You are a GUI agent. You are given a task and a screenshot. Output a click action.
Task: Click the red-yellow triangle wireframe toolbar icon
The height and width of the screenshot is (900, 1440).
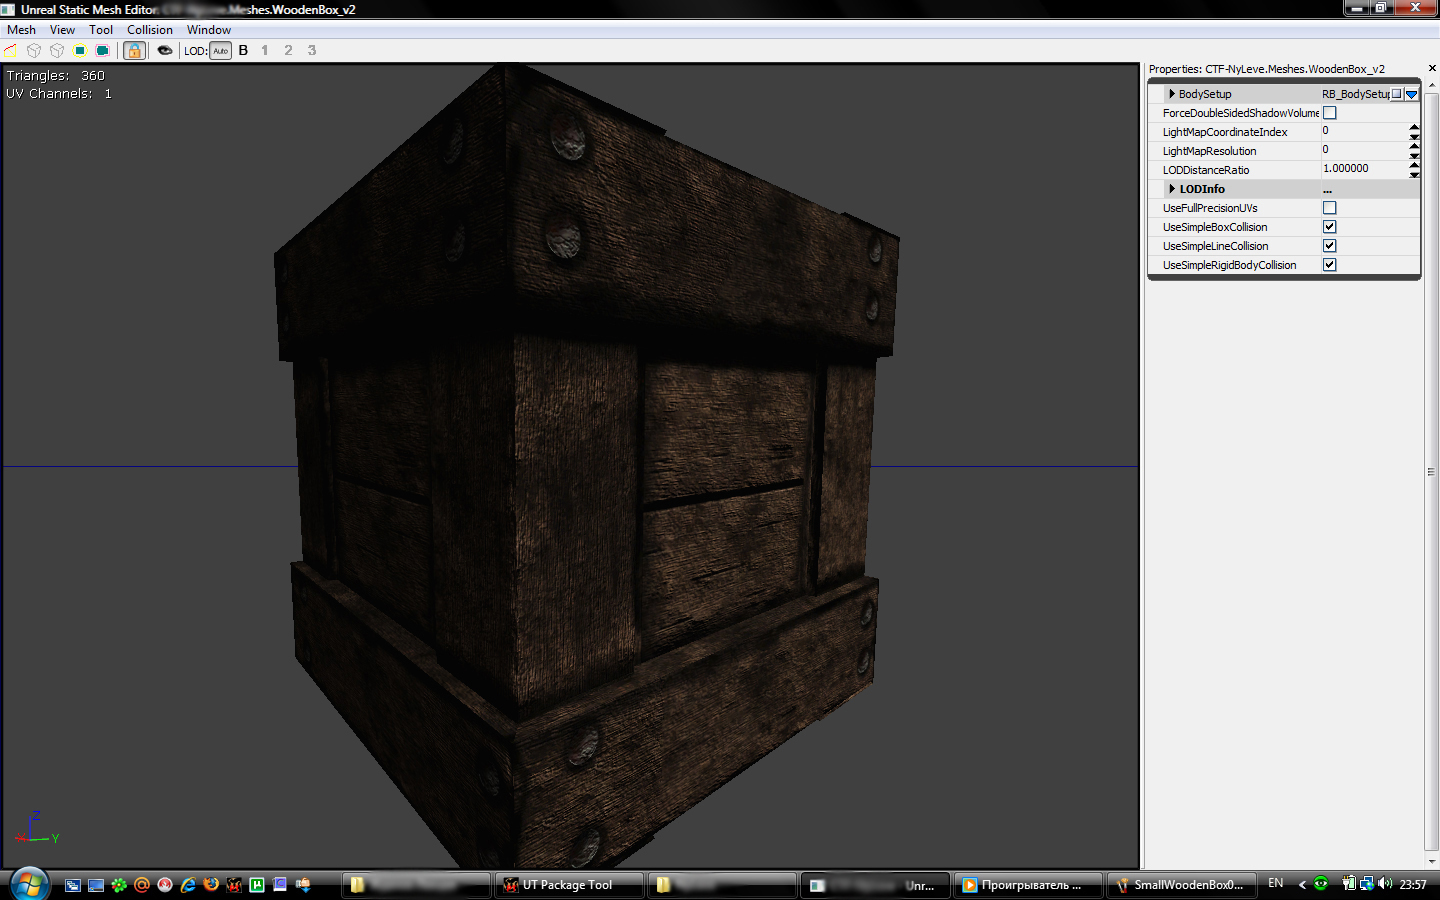pyautogui.click(x=11, y=50)
